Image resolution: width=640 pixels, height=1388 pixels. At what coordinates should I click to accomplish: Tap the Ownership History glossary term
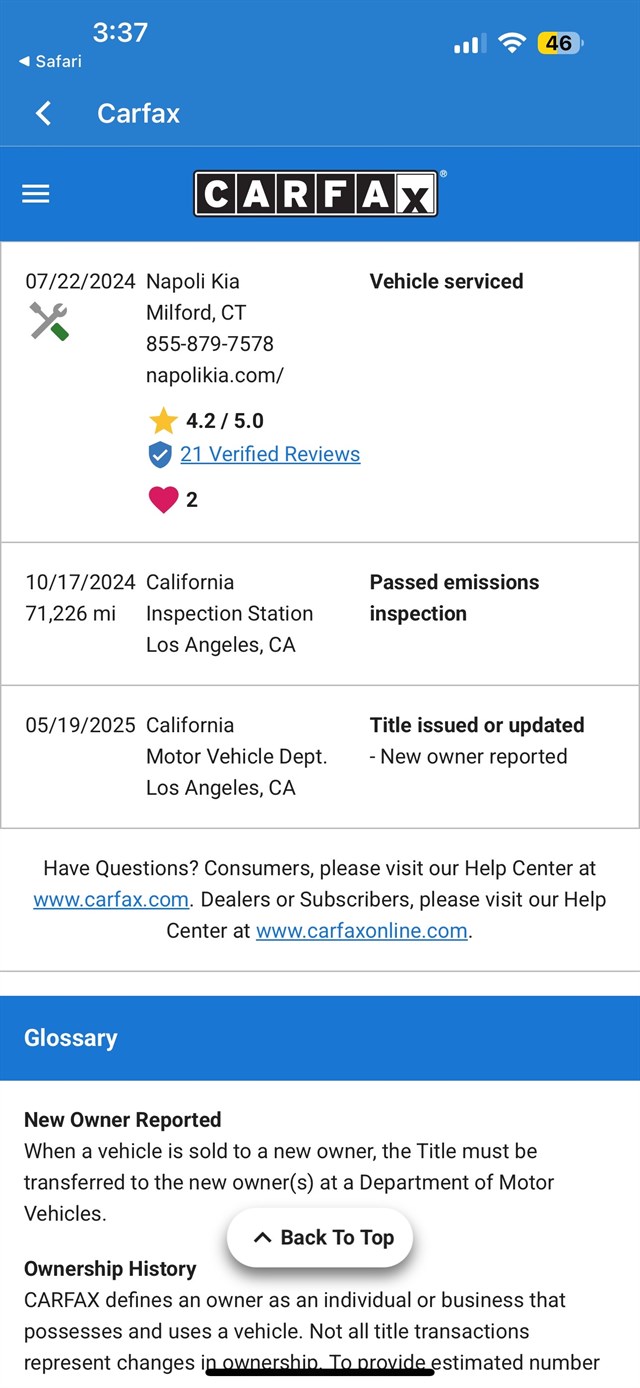[110, 1269]
